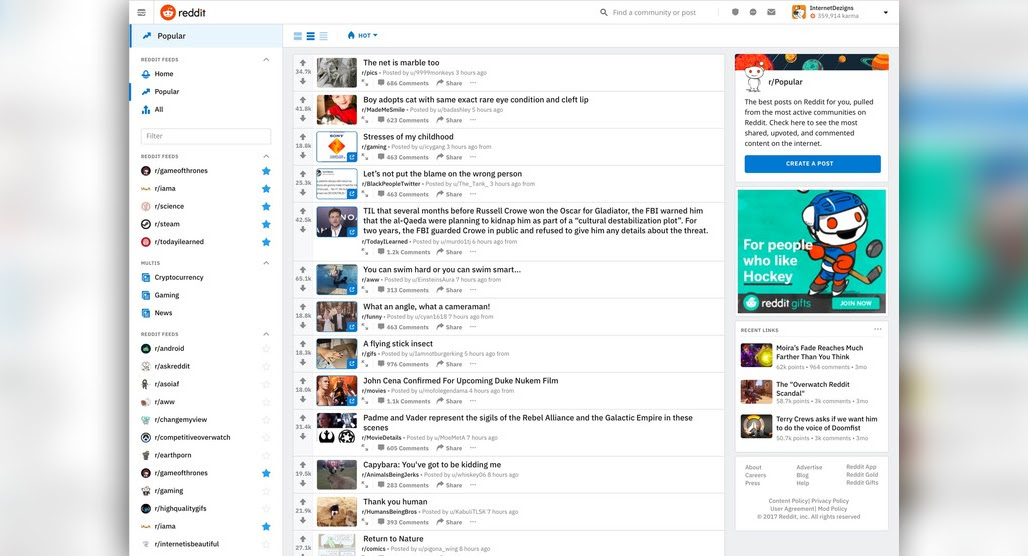The image size is (1028, 556).
Task: Open the HOT sort dropdown
Action: tap(363, 35)
